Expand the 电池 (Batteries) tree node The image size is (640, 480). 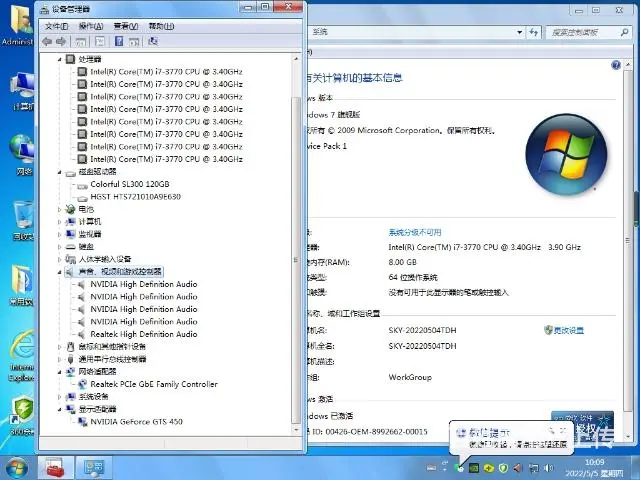click(59, 209)
